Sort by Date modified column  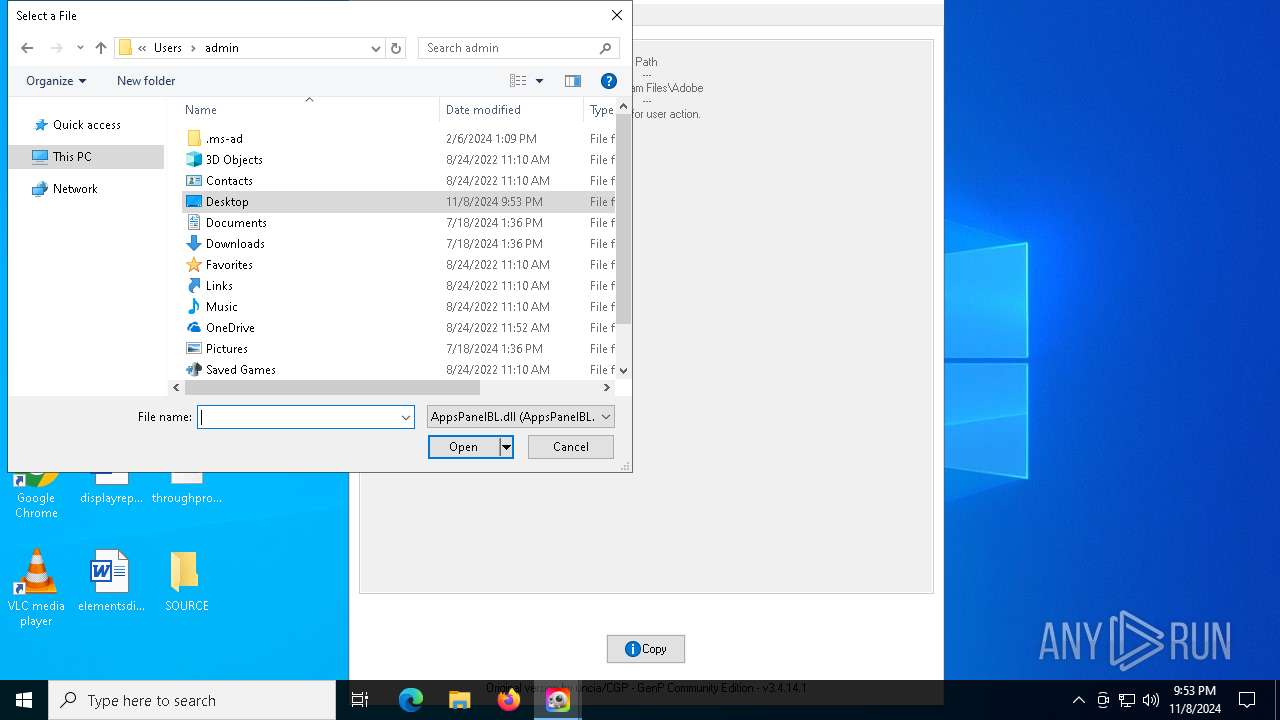pyautogui.click(x=483, y=110)
